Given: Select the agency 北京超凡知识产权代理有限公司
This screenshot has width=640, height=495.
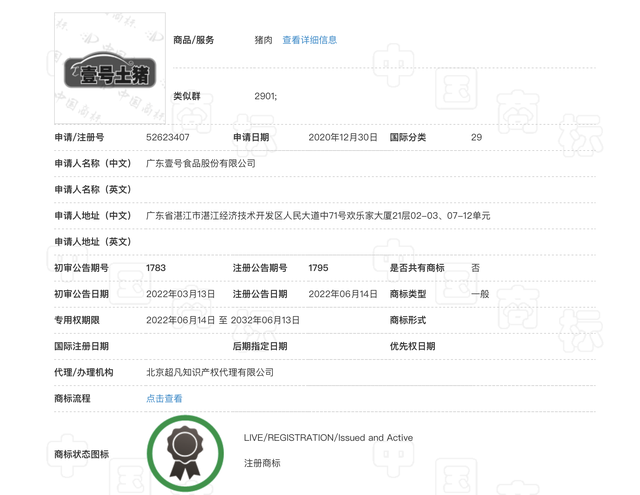Looking at the screenshot, I should 210,373.
